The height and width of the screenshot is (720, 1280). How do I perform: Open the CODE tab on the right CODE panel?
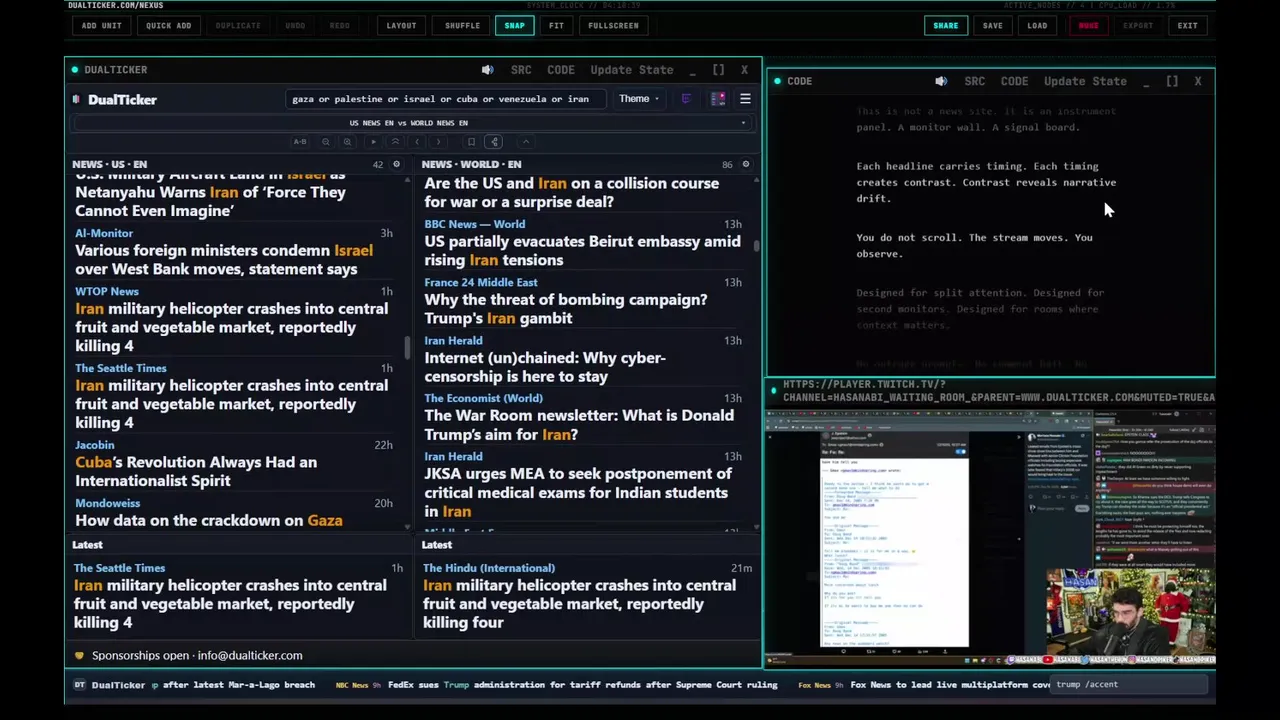click(x=1014, y=81)
